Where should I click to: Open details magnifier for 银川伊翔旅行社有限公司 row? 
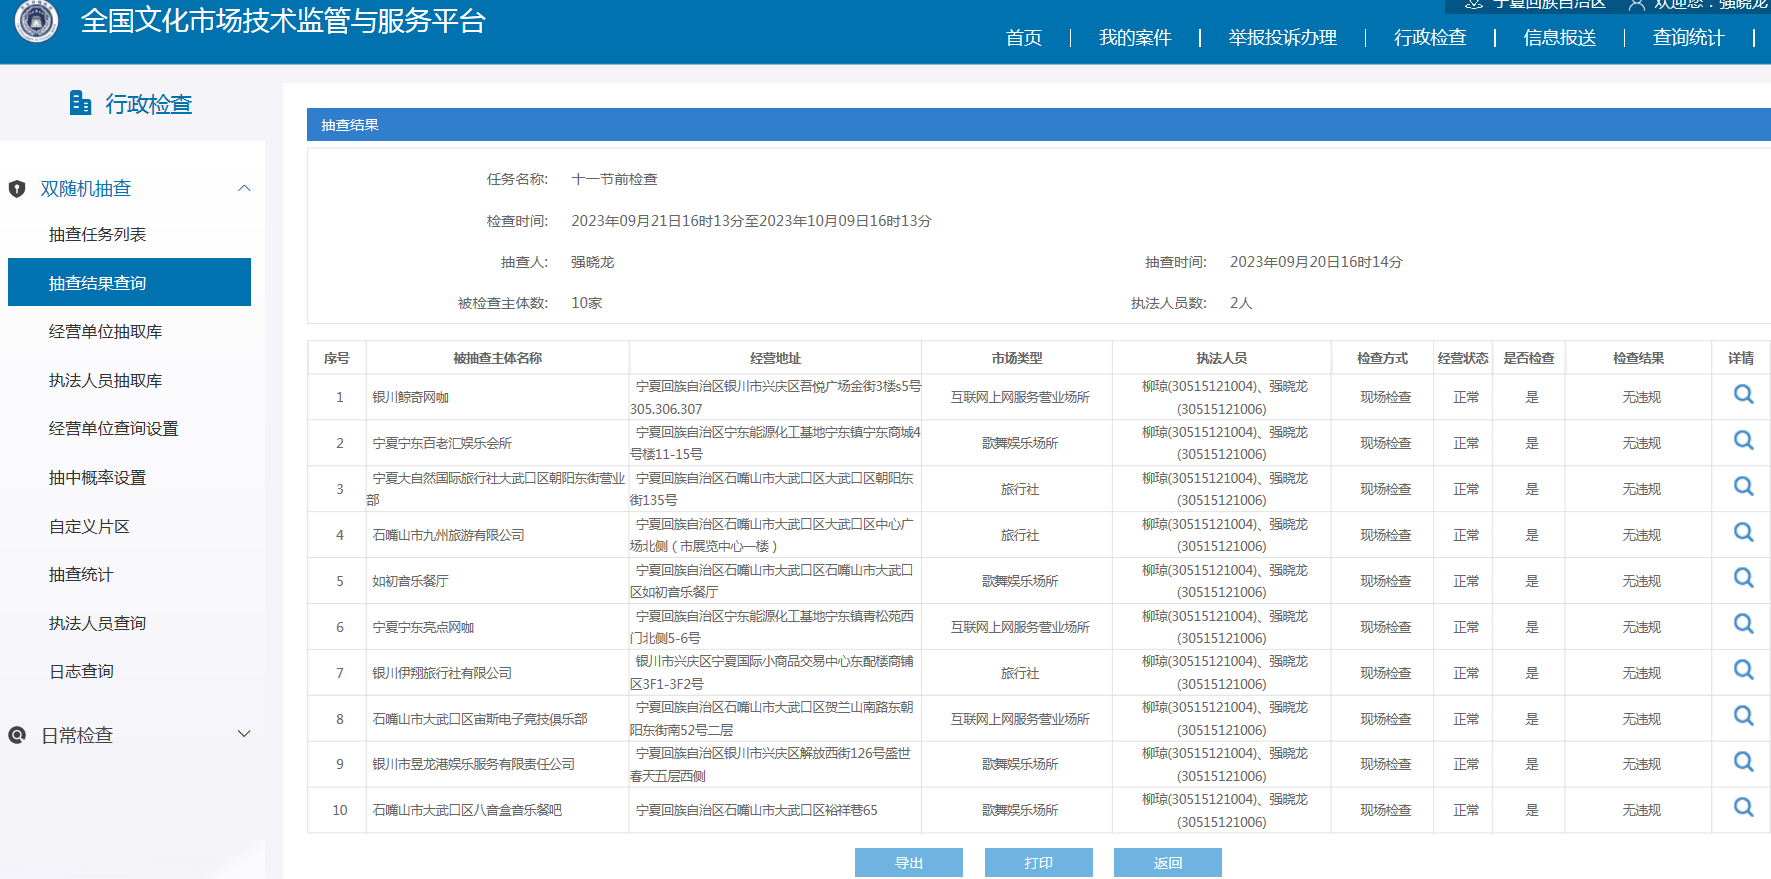[1743, 671]
